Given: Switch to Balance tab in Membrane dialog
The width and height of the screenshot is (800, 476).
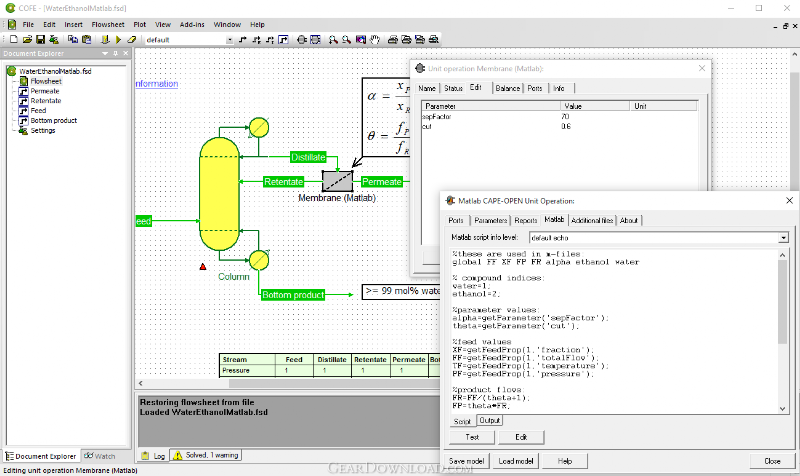Looking at the screenshot, I should pyautogui.click(x=508, y=88).
